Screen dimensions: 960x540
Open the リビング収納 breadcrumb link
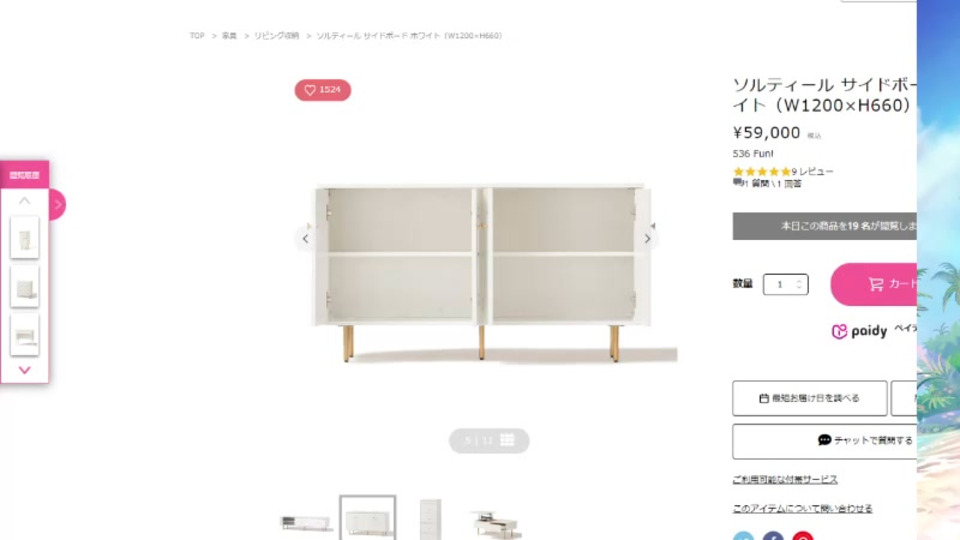[277, 36]
